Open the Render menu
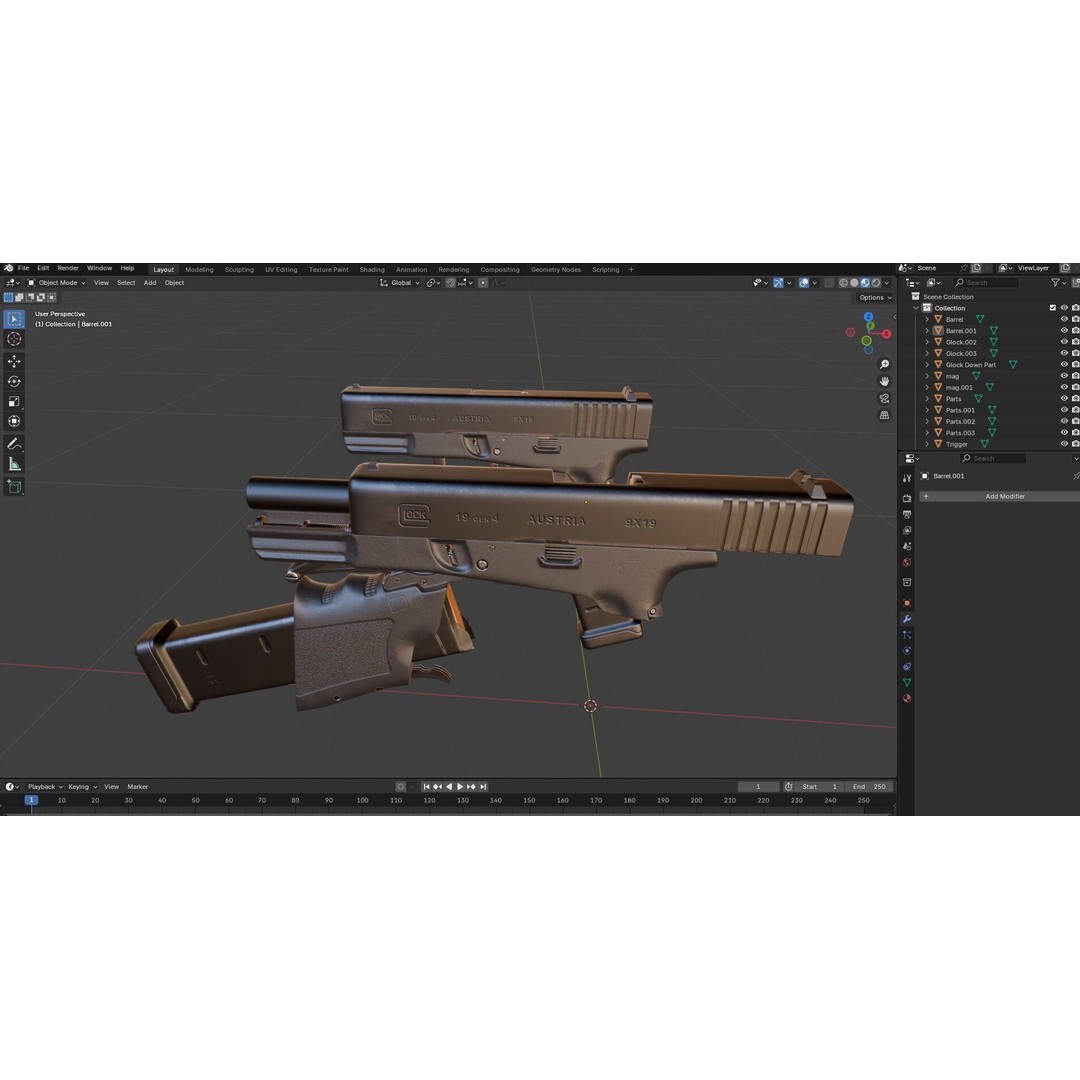 coord(68,268)
